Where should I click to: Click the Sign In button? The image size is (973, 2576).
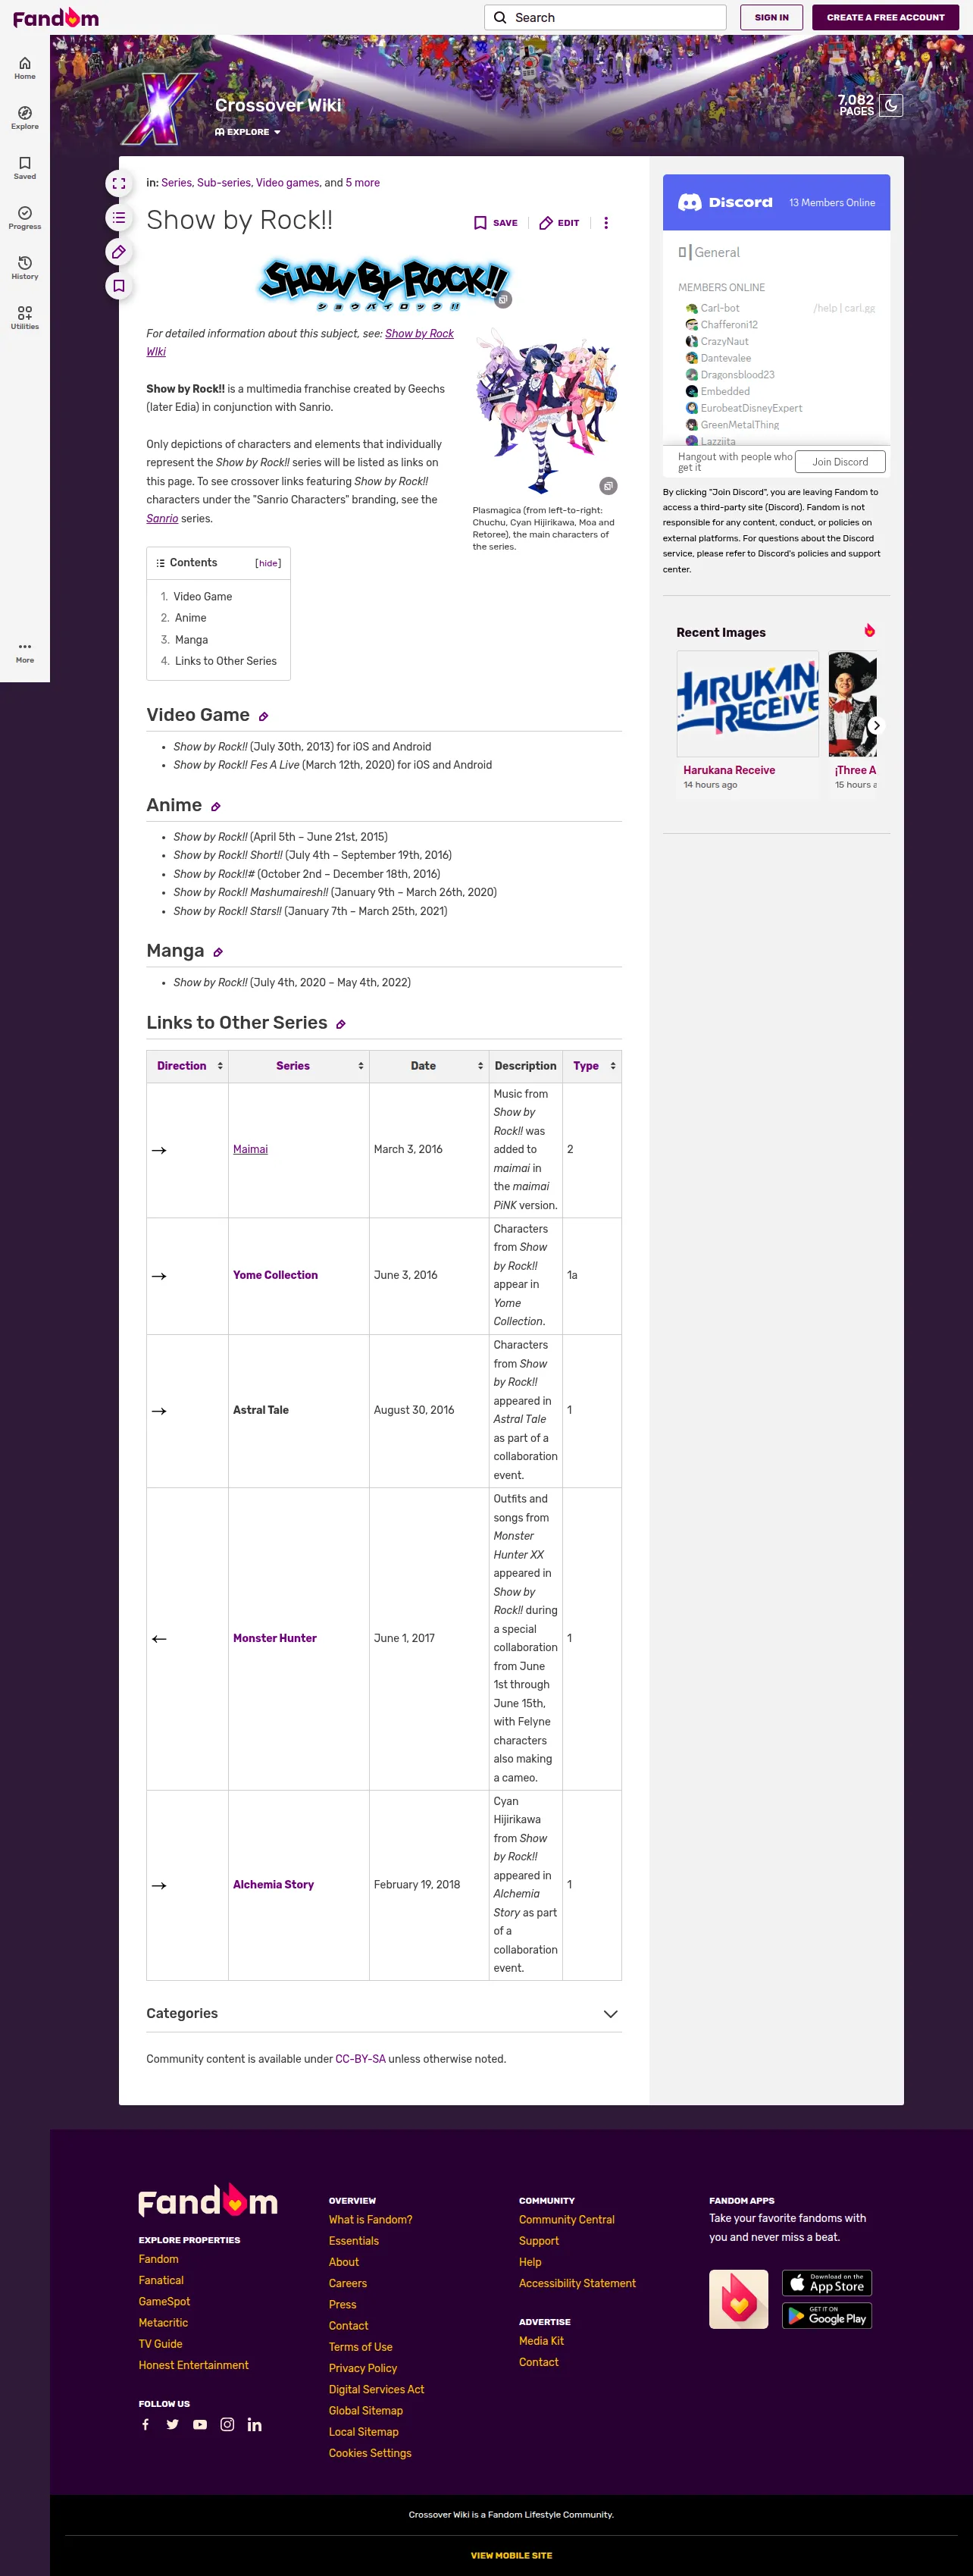click(772, 17)
